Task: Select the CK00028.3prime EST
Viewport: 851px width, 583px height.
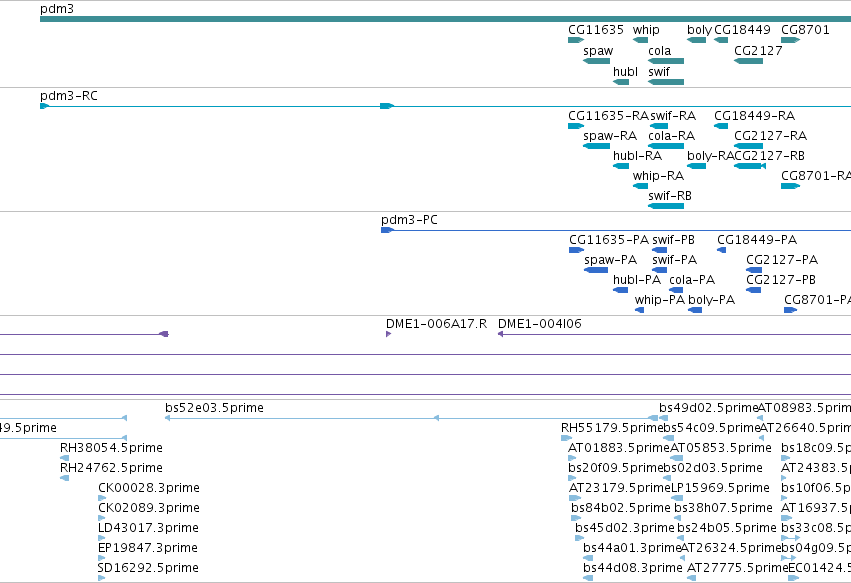Action: pyautogui.click(x=102, y=498)
